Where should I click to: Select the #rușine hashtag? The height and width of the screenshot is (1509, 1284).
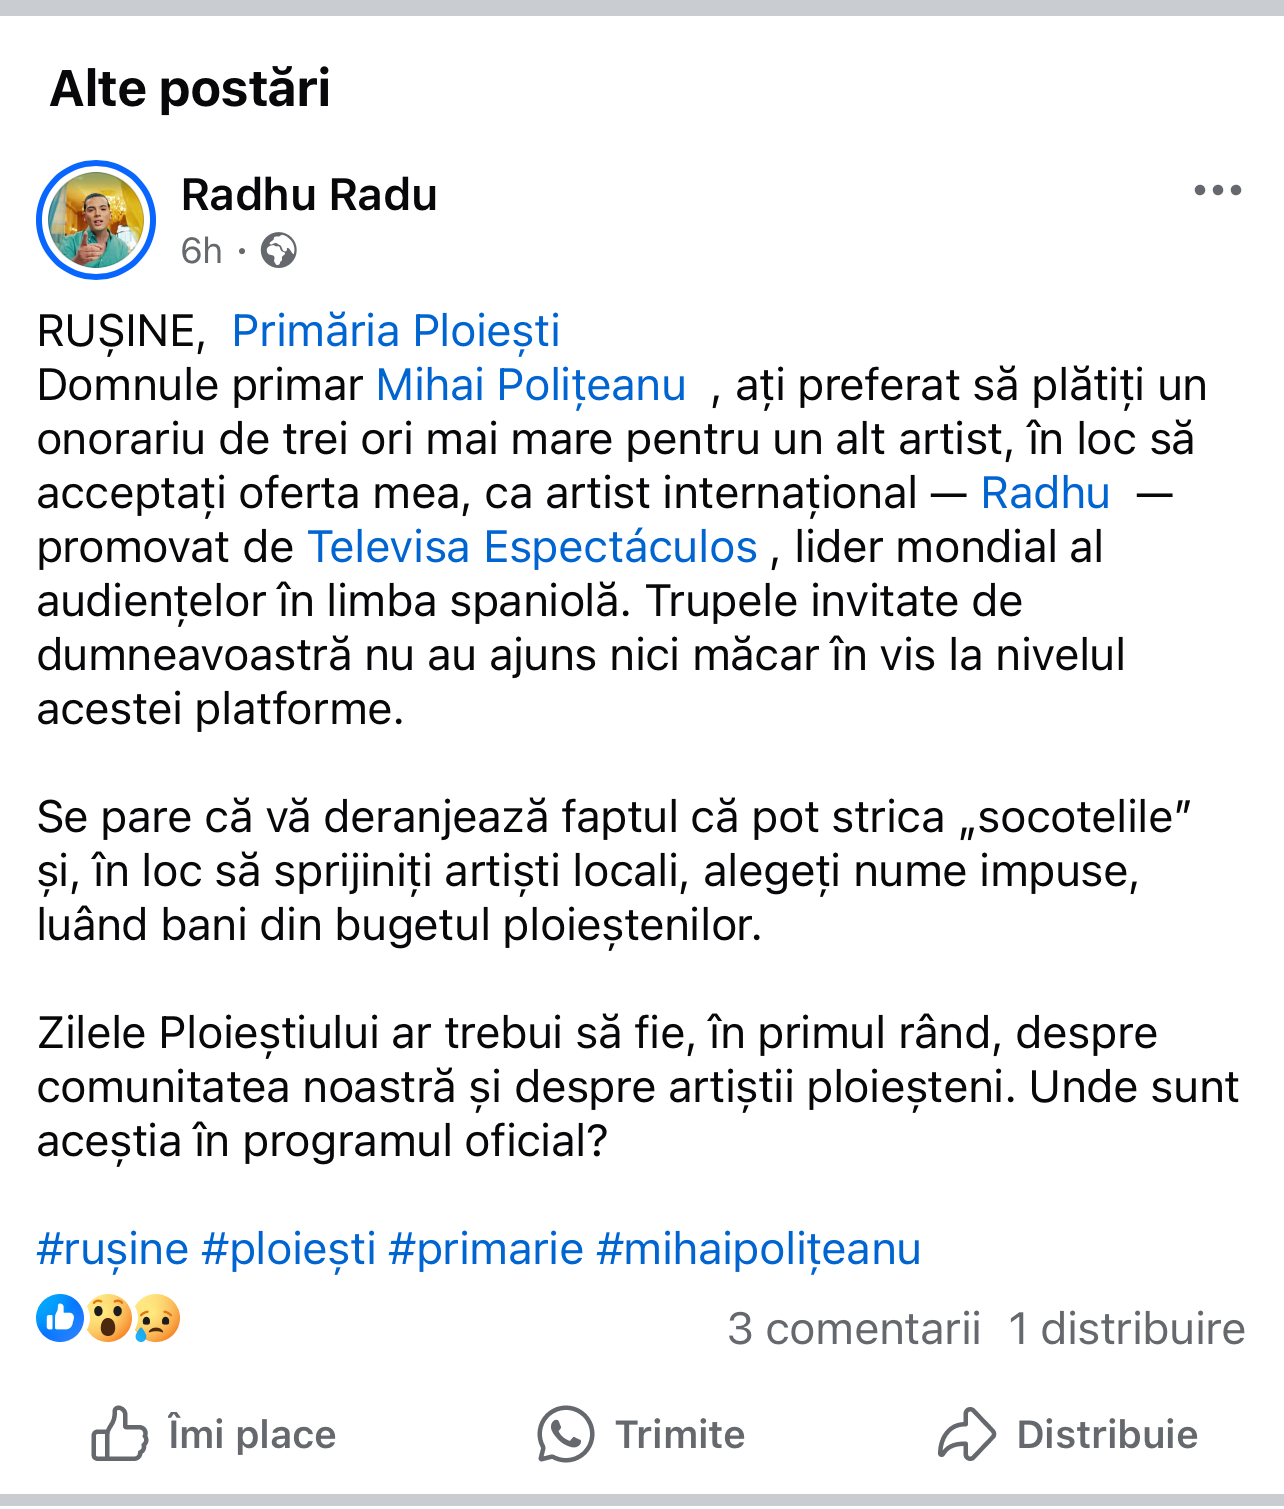point(113,1249)
